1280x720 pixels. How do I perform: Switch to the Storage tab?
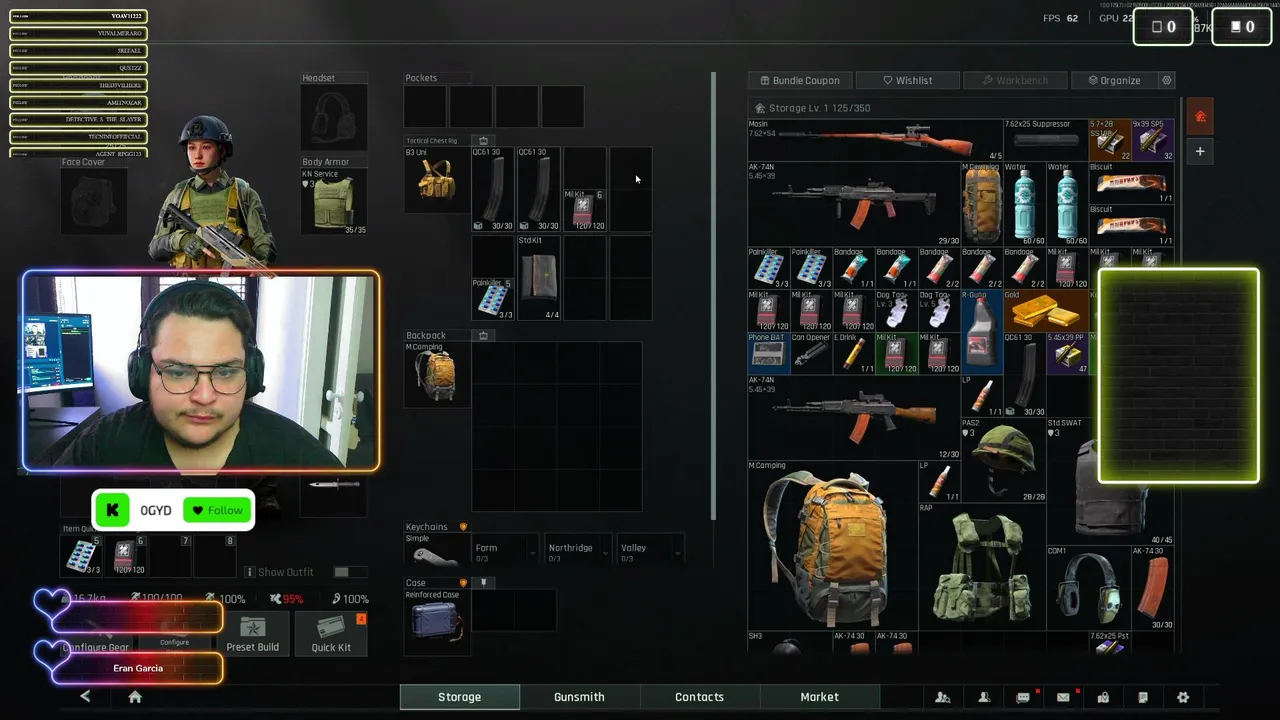click(460, 697)
